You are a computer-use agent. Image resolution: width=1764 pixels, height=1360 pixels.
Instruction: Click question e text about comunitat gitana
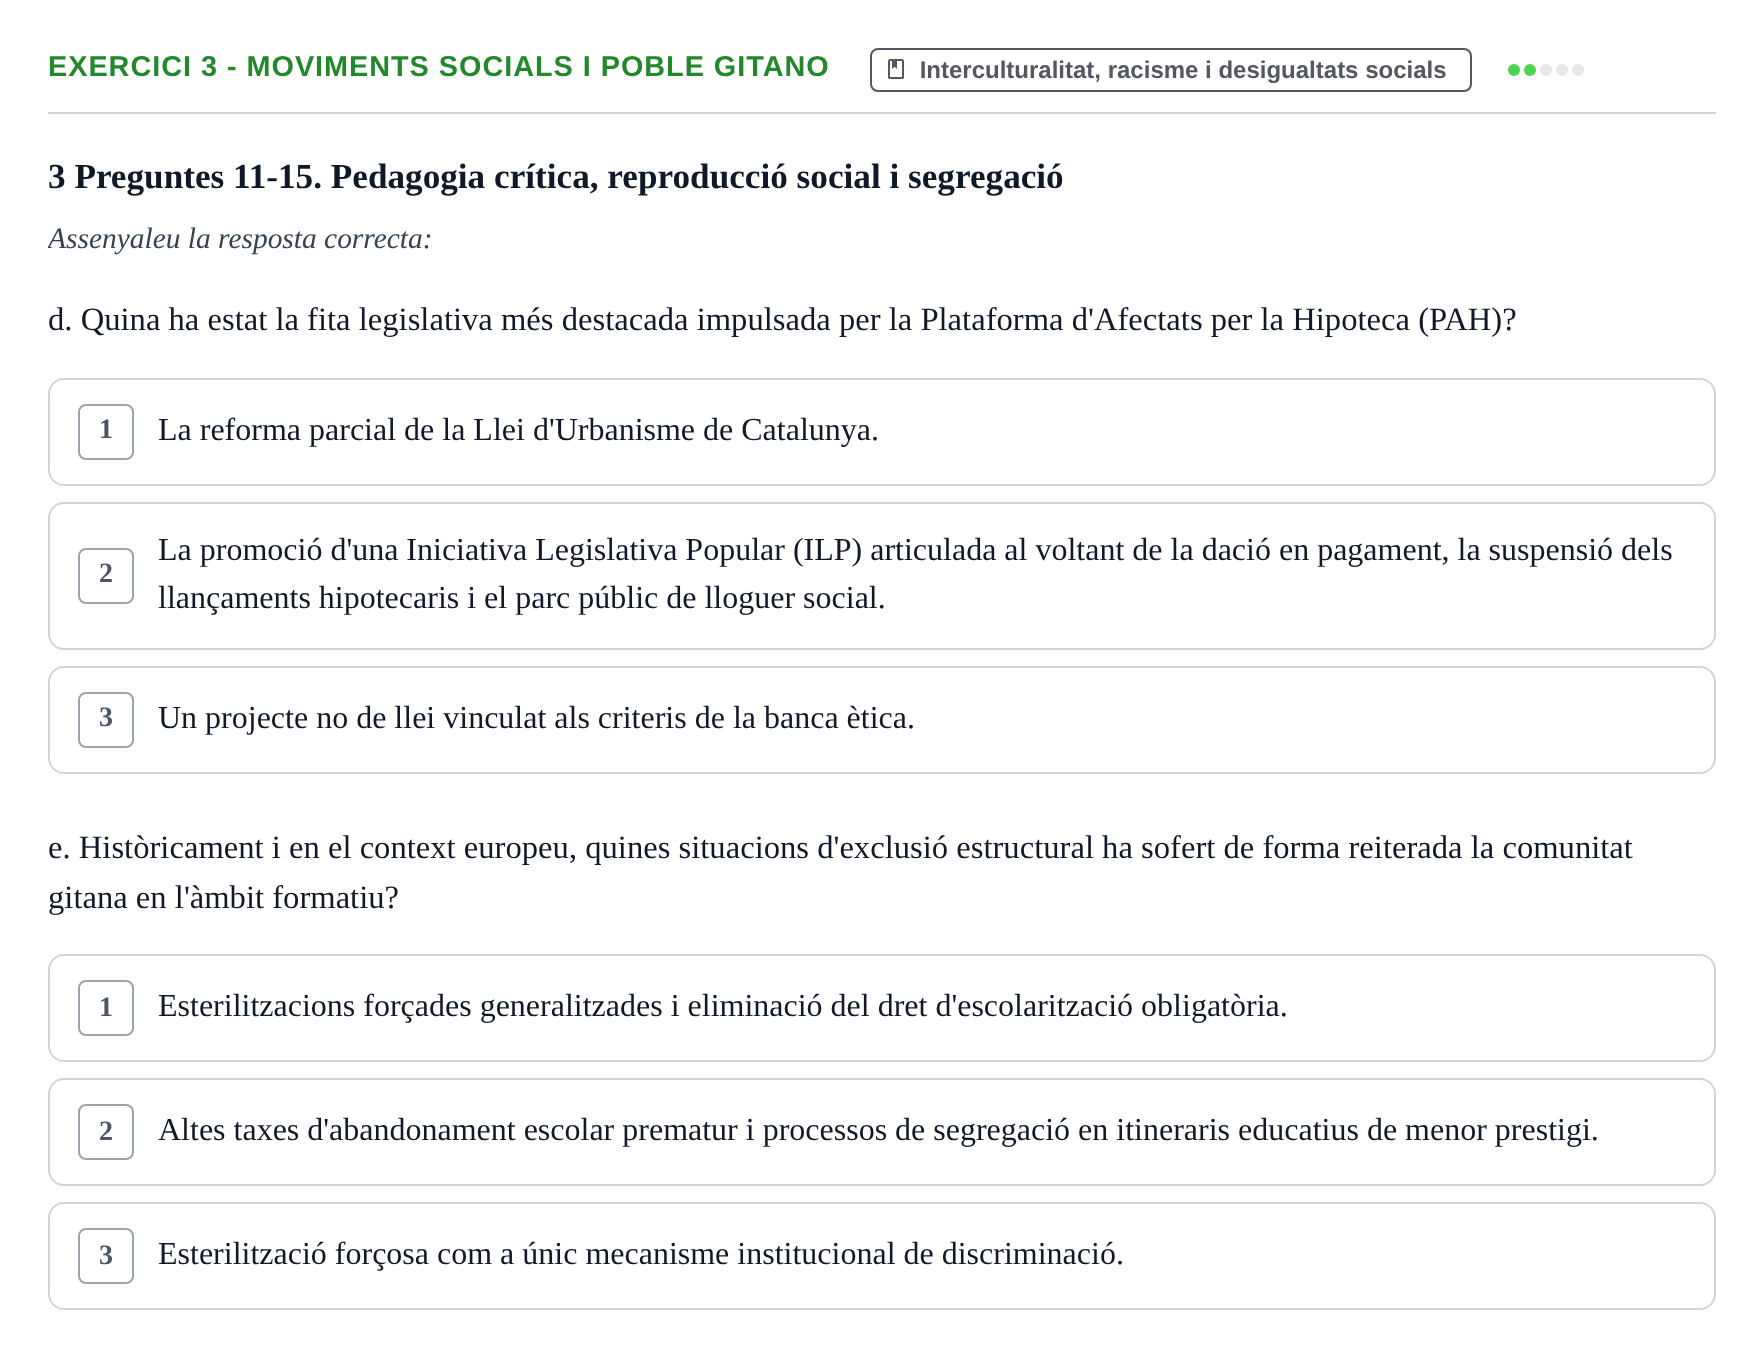point(840,872)
